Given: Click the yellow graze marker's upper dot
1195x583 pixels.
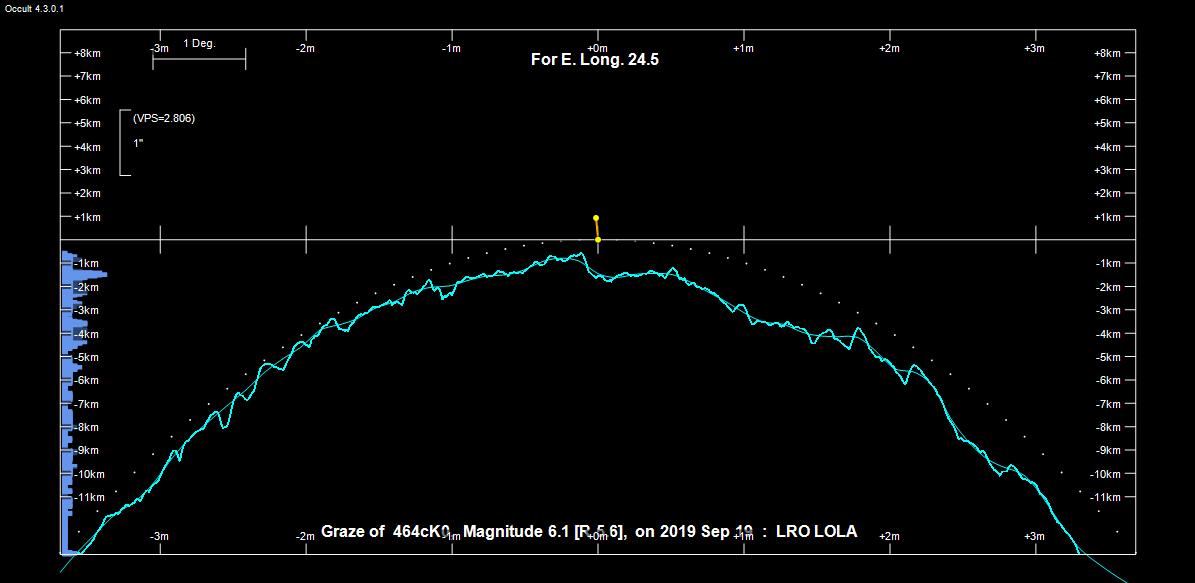Looking at the screenshot, I should pyautogui.click(x=596, y=217).
